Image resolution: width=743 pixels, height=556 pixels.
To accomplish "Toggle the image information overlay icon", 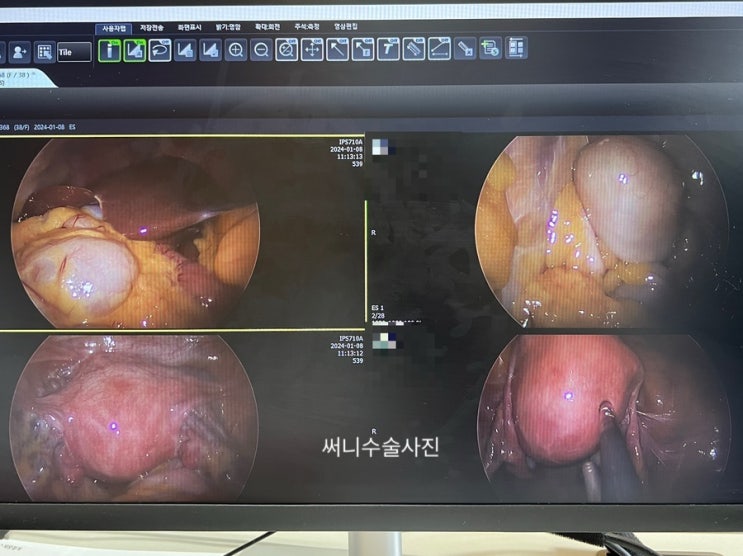I will click(109, 50).
